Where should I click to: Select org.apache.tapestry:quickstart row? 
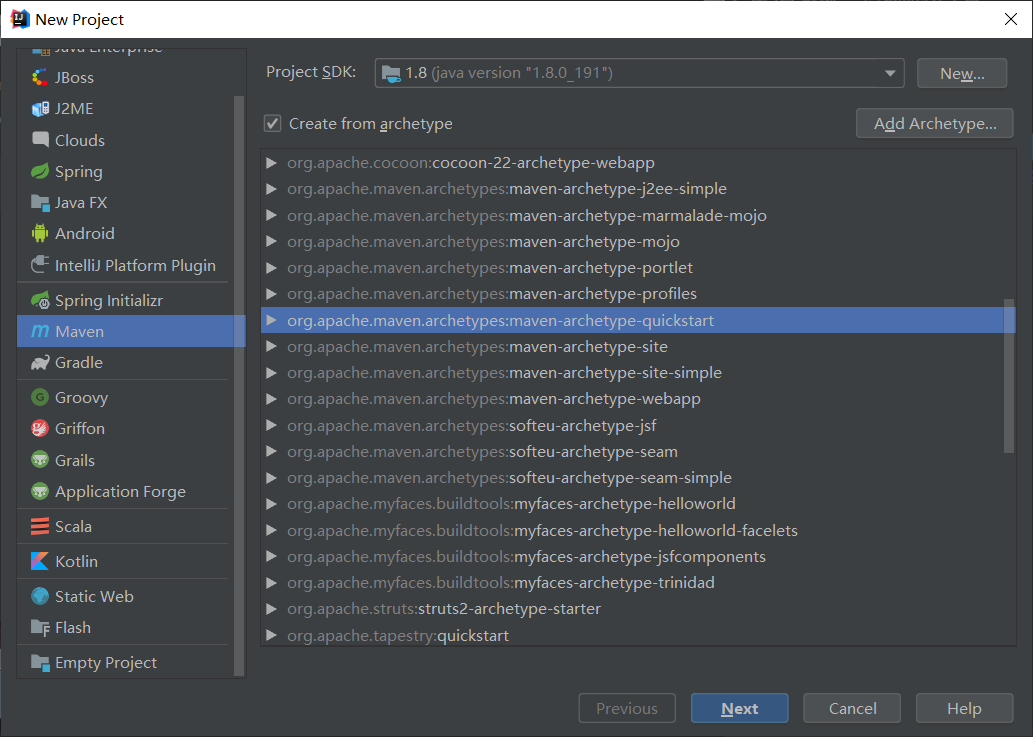click(x=638, y=635)
